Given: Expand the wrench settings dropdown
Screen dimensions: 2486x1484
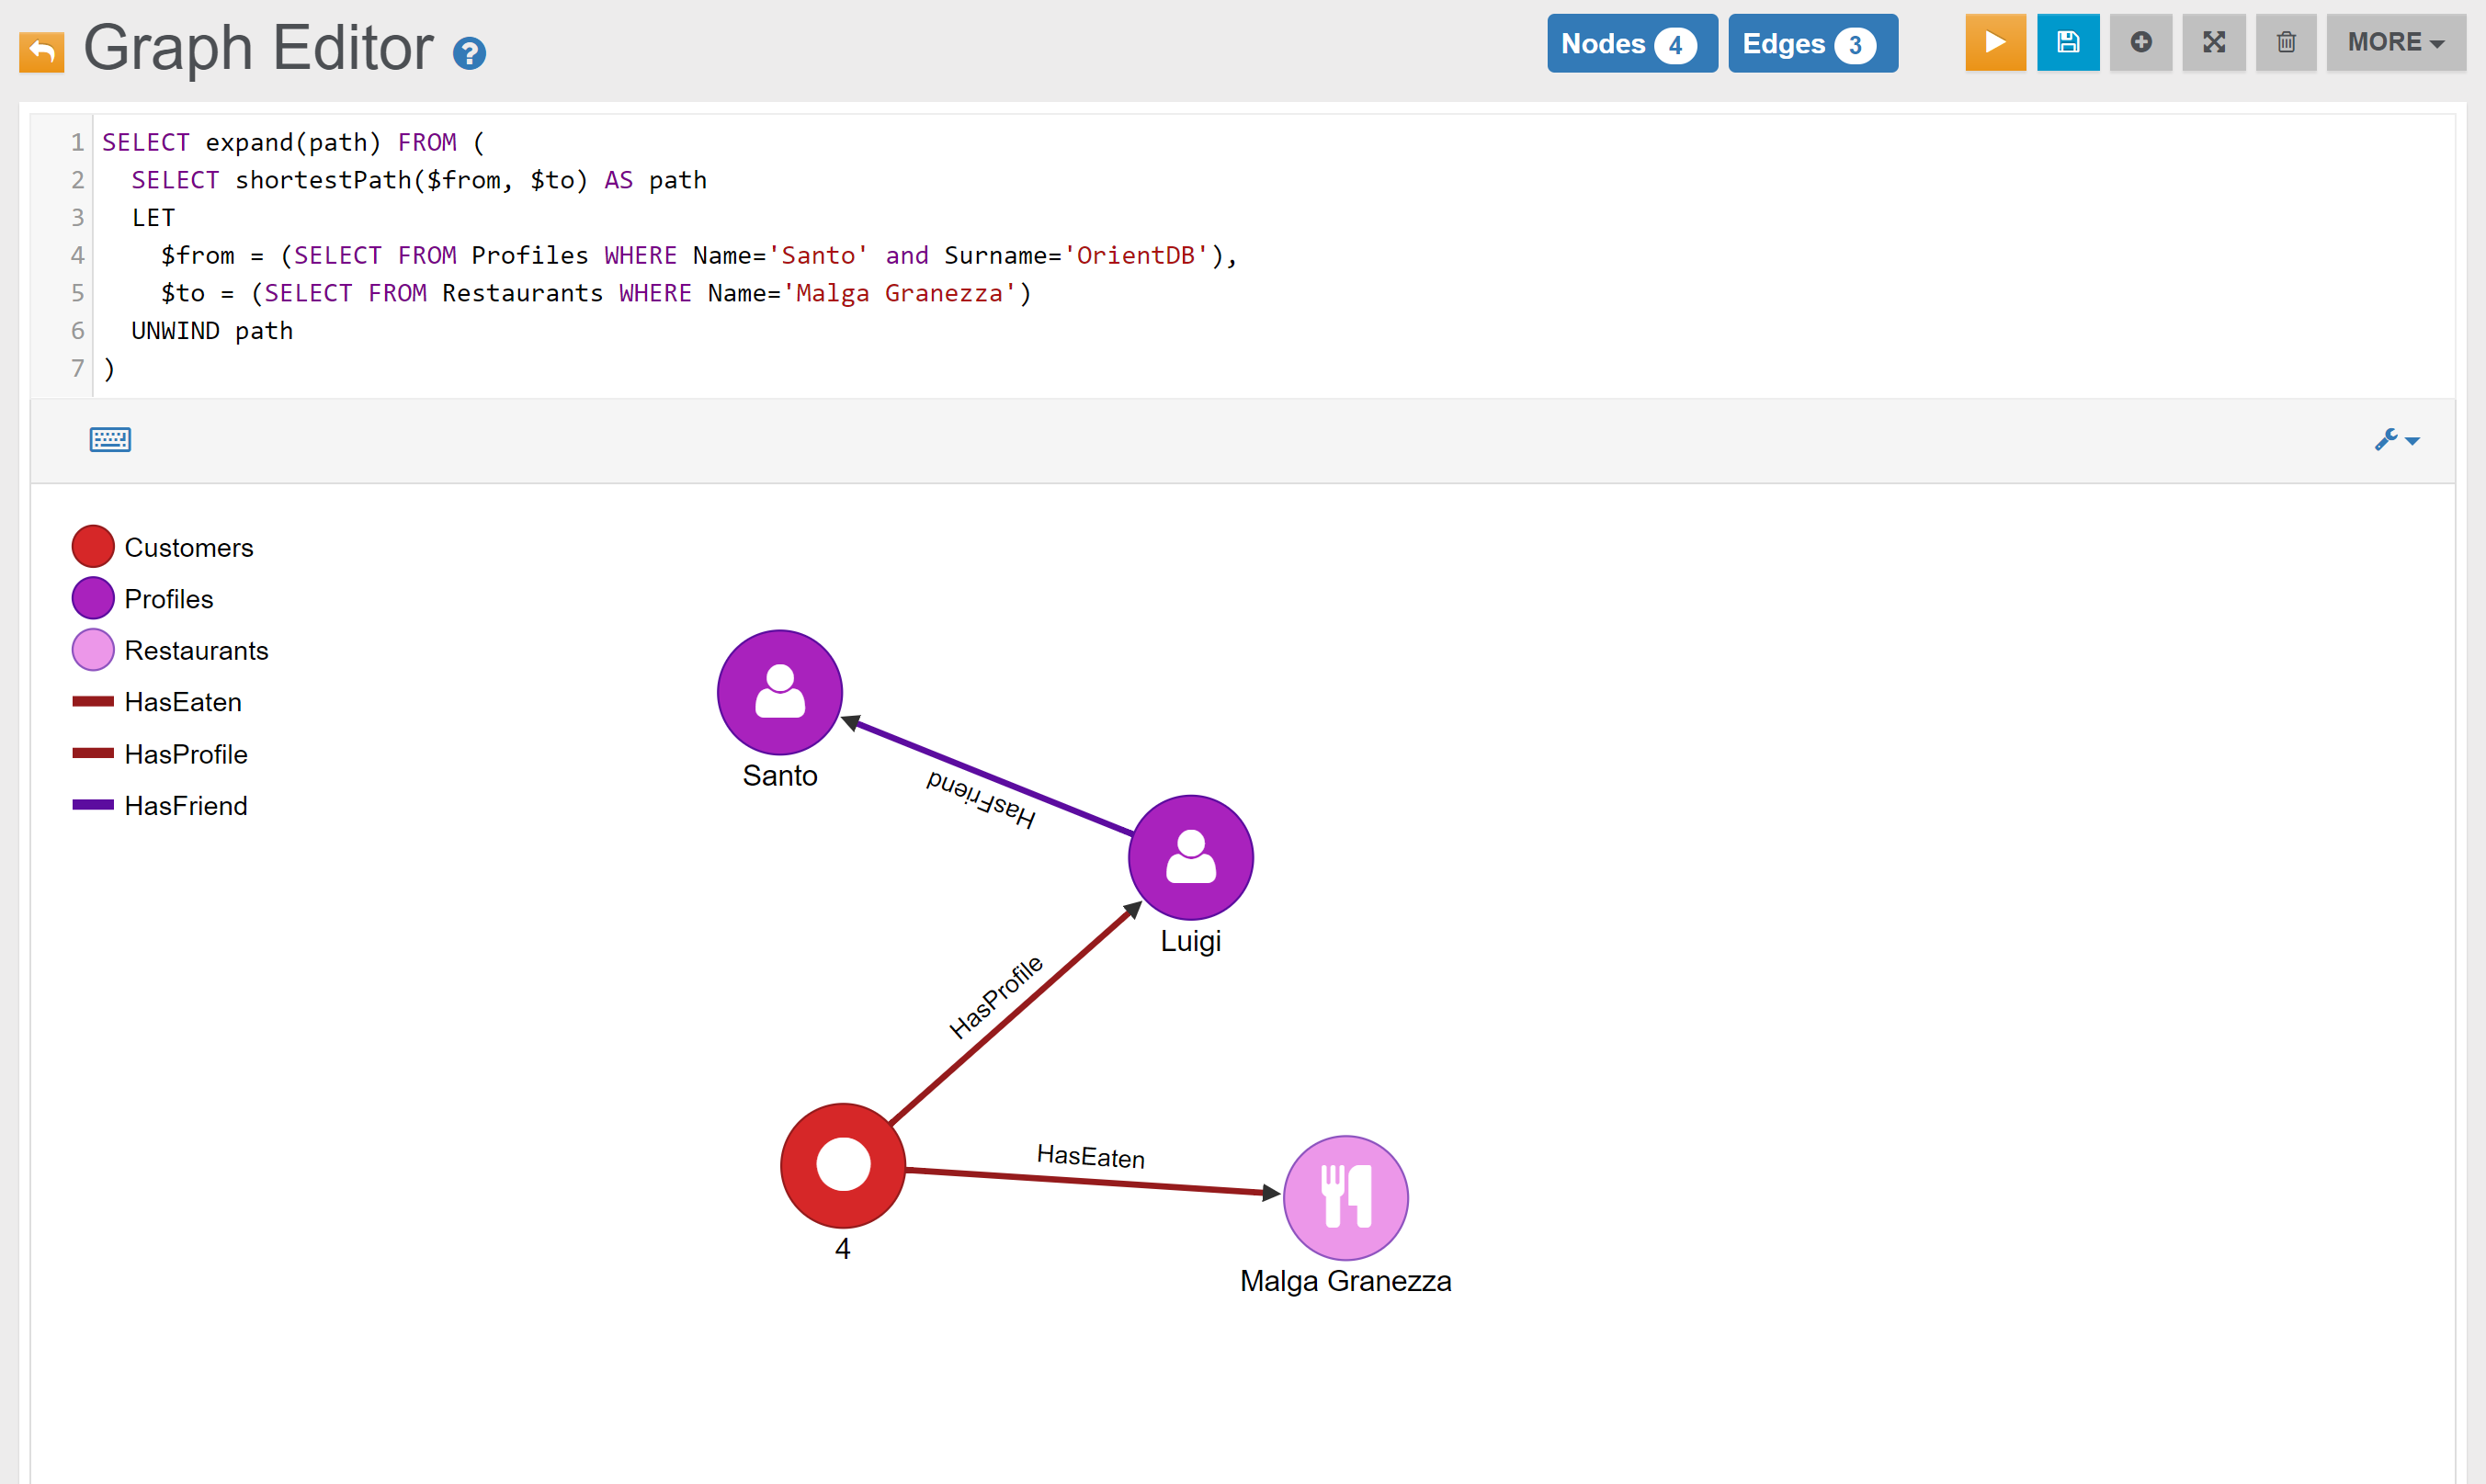Looking at the screenshot, I should [2396, 439].
